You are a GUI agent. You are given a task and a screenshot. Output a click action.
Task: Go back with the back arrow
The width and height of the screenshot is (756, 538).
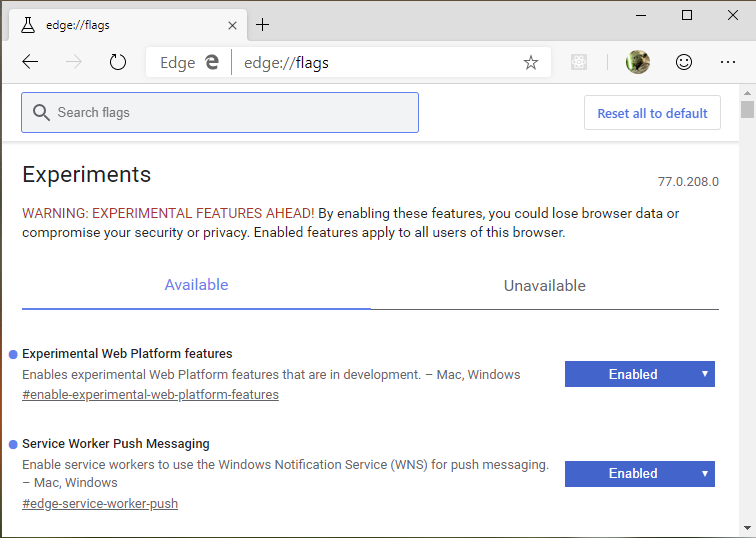[x=30, y=62]
